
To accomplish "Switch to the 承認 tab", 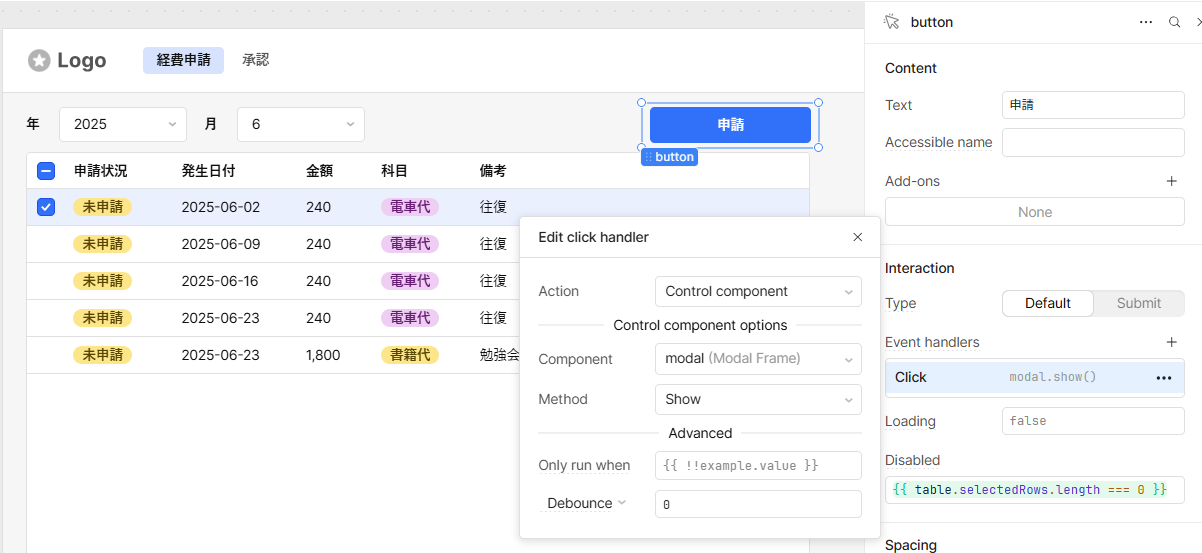I will (256, 60).
